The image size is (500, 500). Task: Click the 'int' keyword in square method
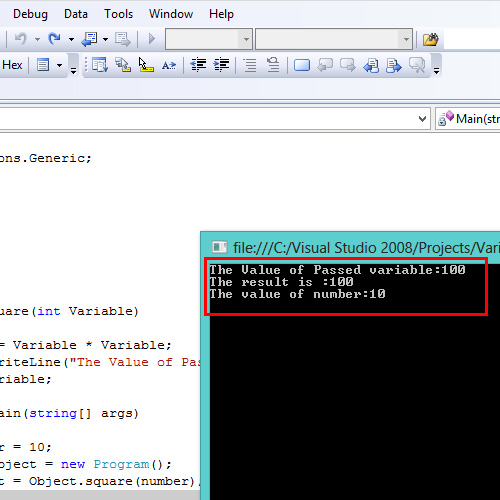(x=49, y=311)
